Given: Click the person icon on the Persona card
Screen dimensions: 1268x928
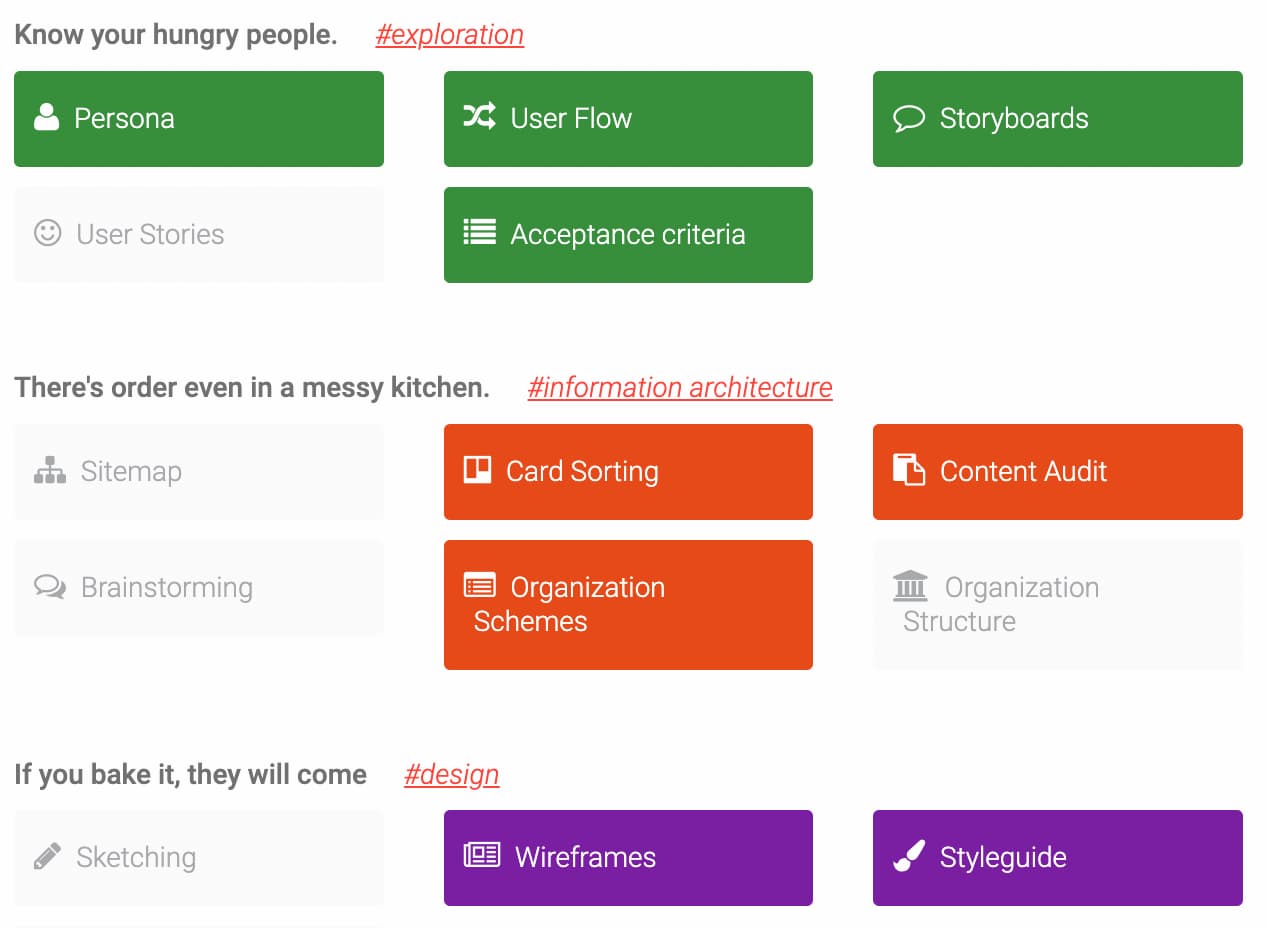Looking at the screenshot, I should [45, 118].
